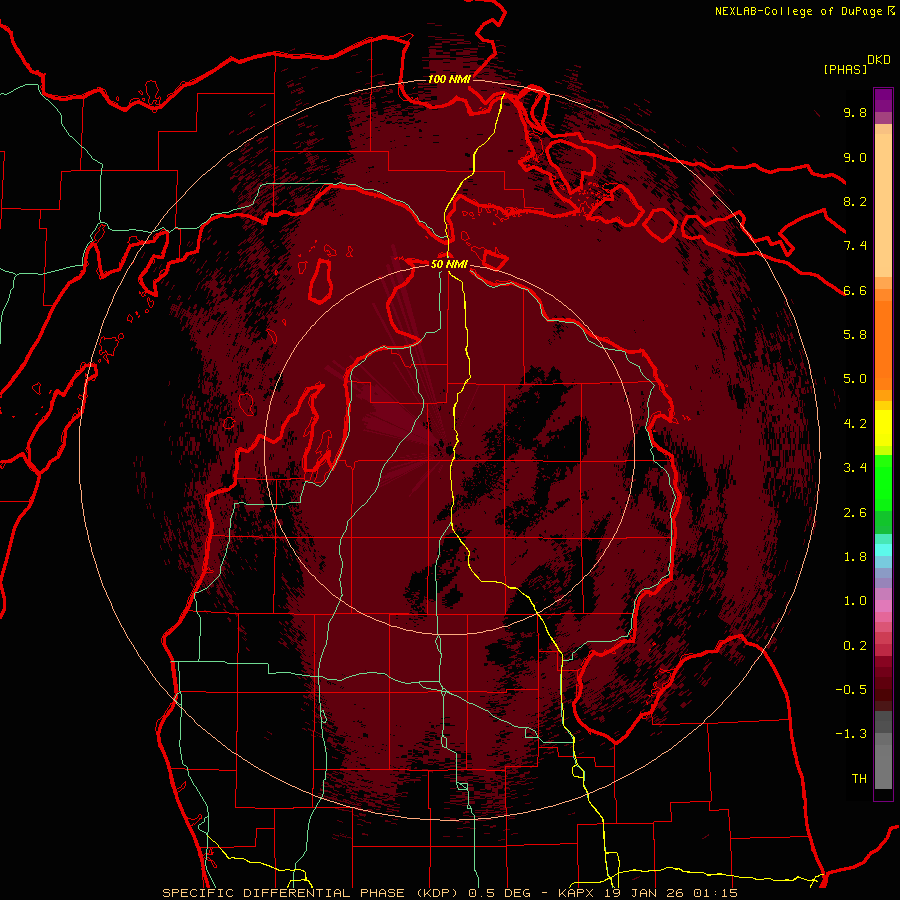Pick the cyan band in color scale
900x900 pixels.
[883, 550]
